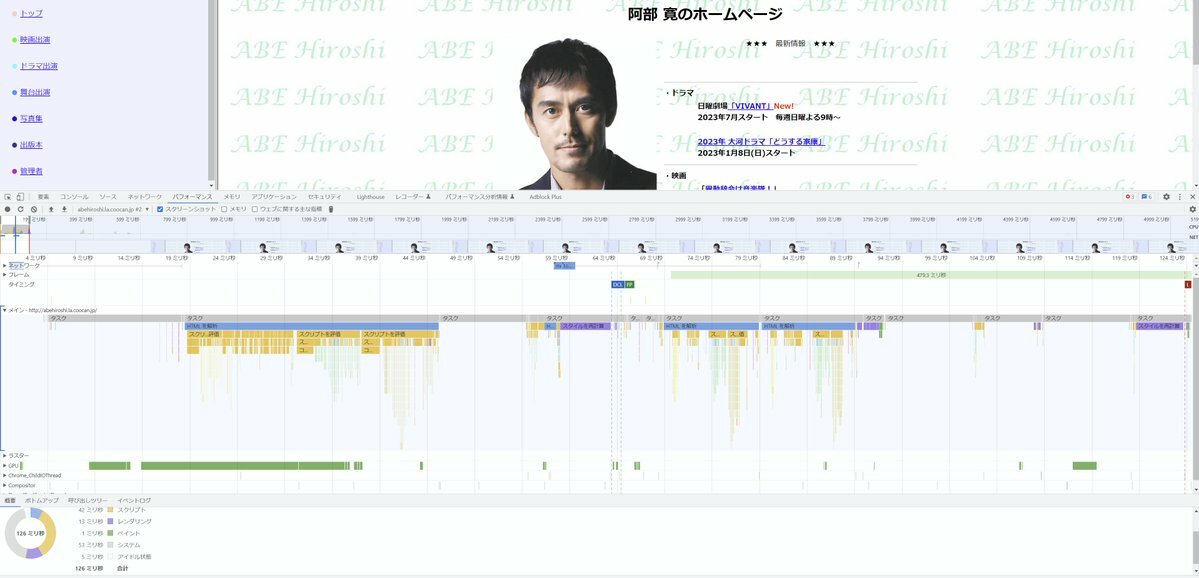
Task: Open the capture settings gear icon
Action: point(1192,209)
